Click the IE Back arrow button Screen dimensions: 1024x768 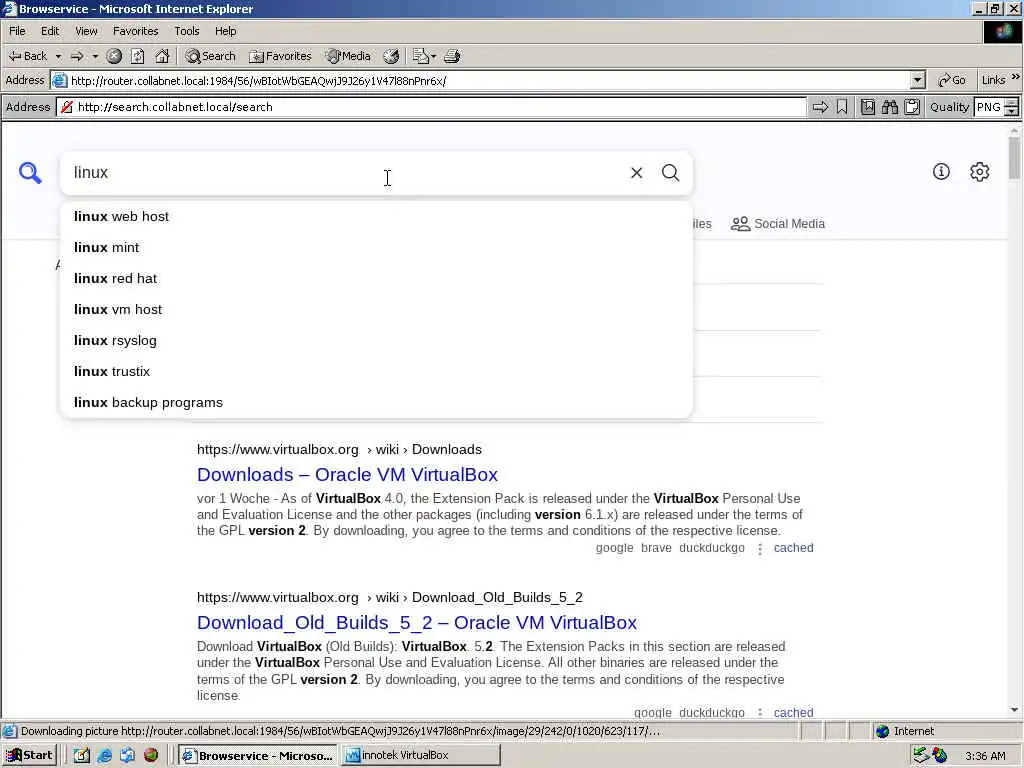click(27, 56)
